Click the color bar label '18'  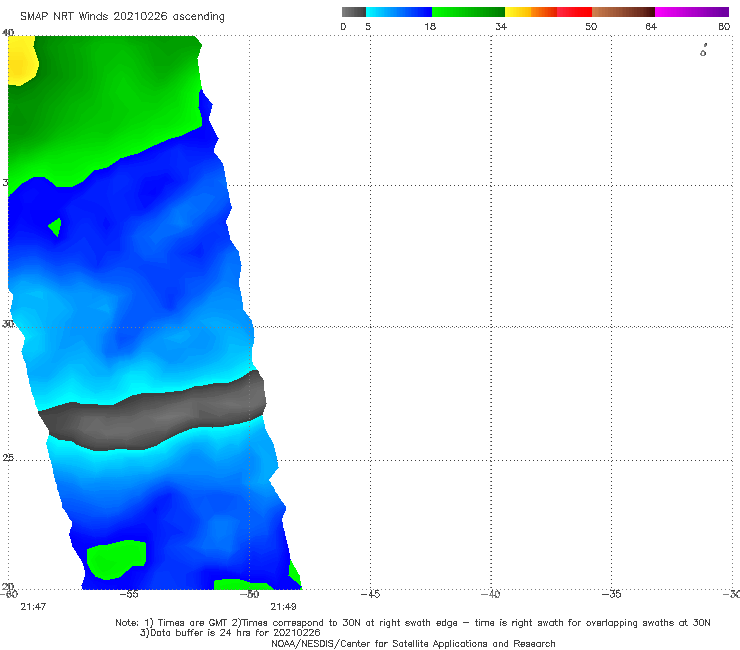coord(430,27)
